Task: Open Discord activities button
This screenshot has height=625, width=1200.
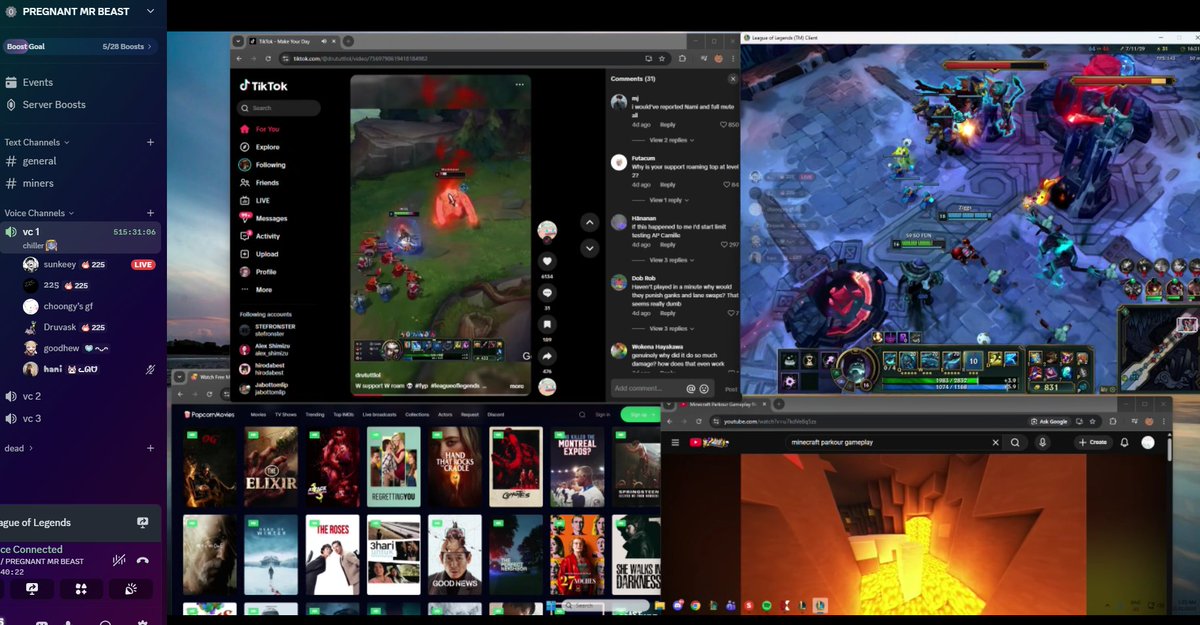Action: [x=81, y=589]
